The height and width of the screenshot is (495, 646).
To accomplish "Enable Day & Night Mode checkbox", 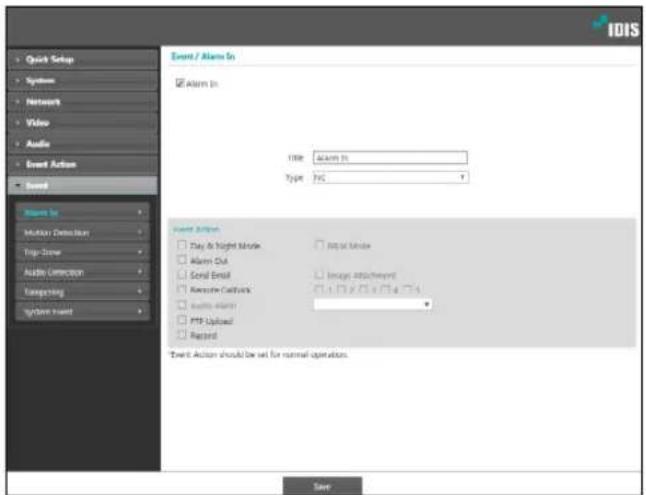I will point(182,245).
